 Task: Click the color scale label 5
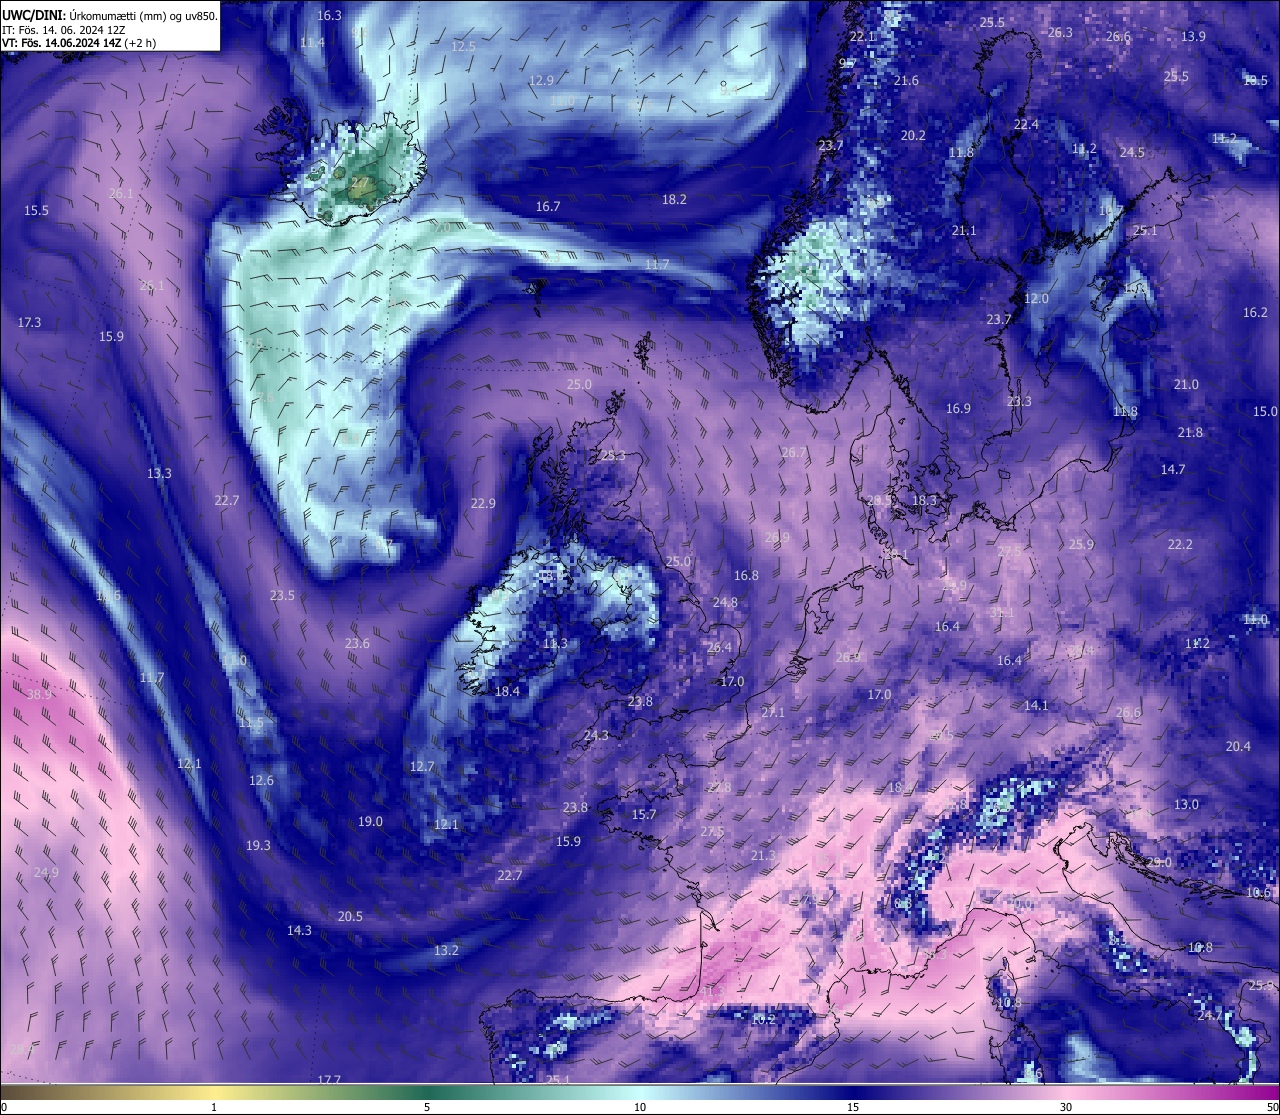point(427,1107)
